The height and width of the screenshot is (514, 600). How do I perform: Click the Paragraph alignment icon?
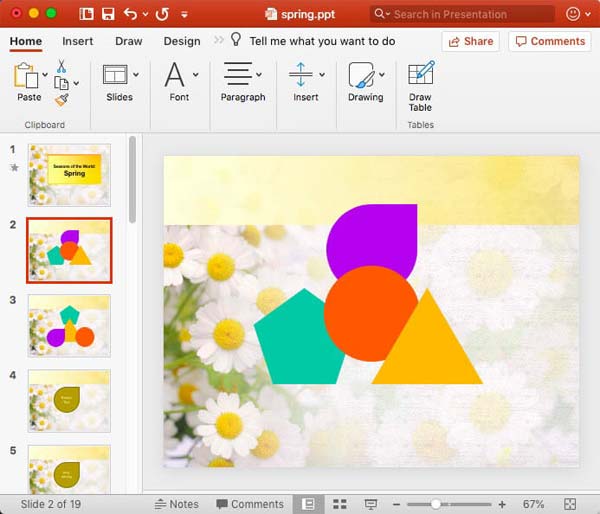coord(238,73)
